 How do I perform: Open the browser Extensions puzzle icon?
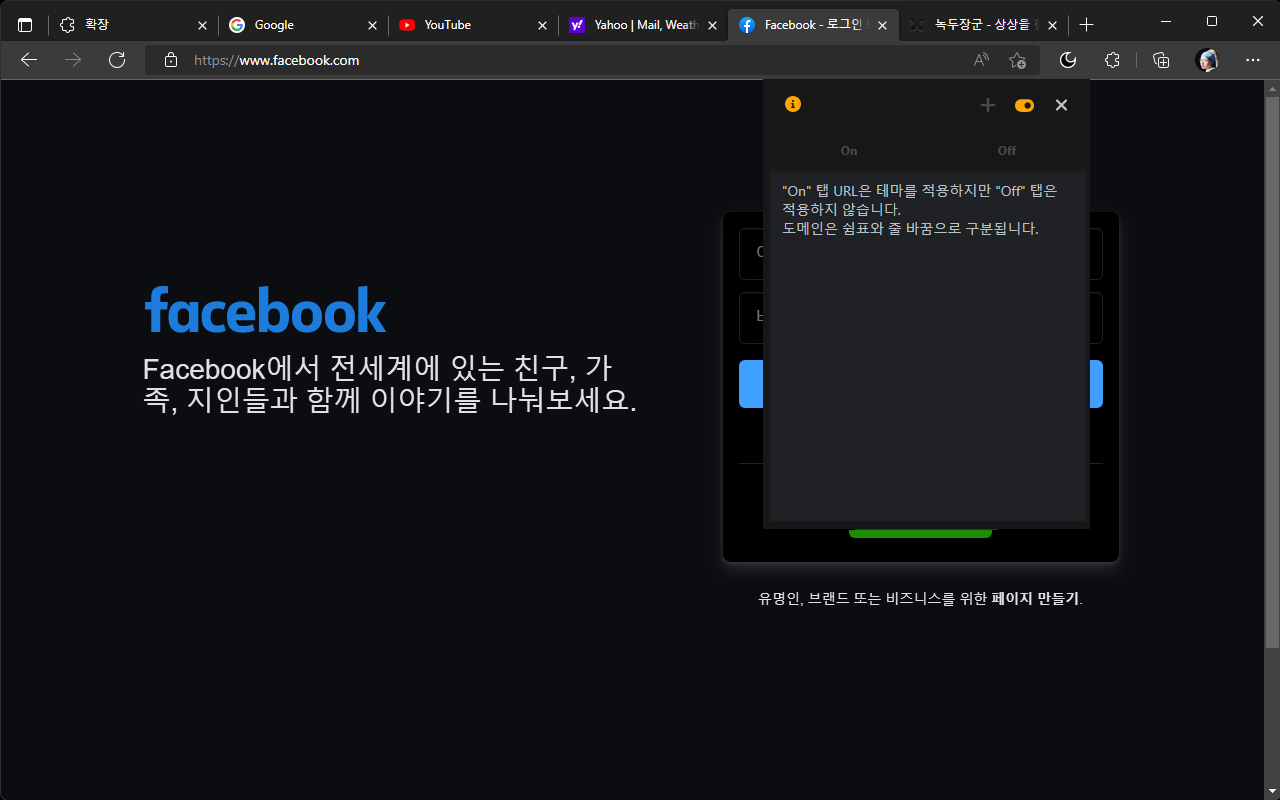click(x=1112, y=60)
